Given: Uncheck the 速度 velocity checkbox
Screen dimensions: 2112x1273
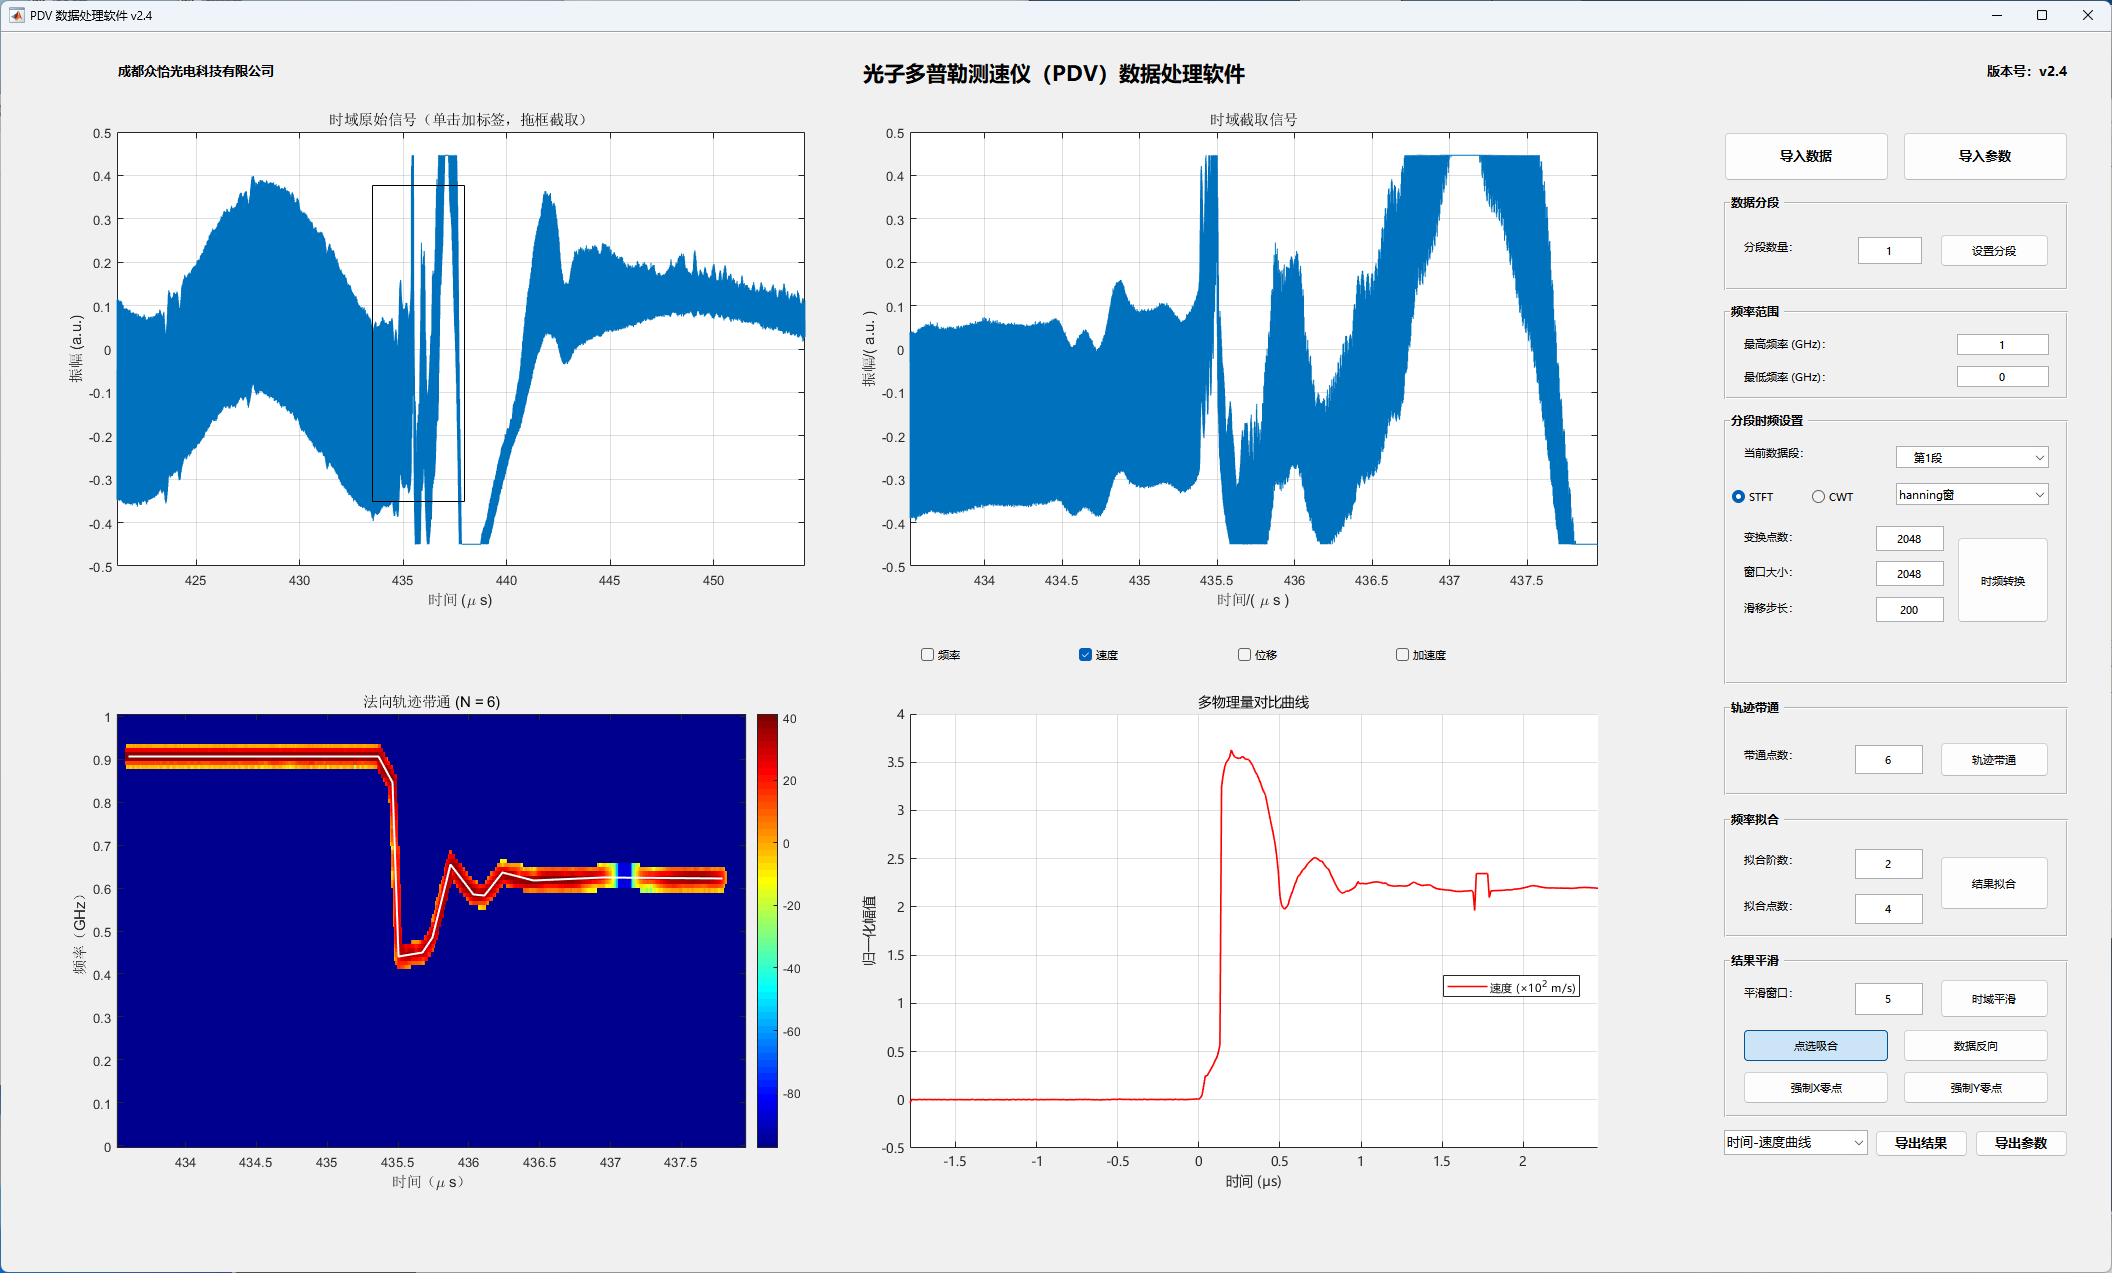Looking at the screenshot, I should [1085, 655].
